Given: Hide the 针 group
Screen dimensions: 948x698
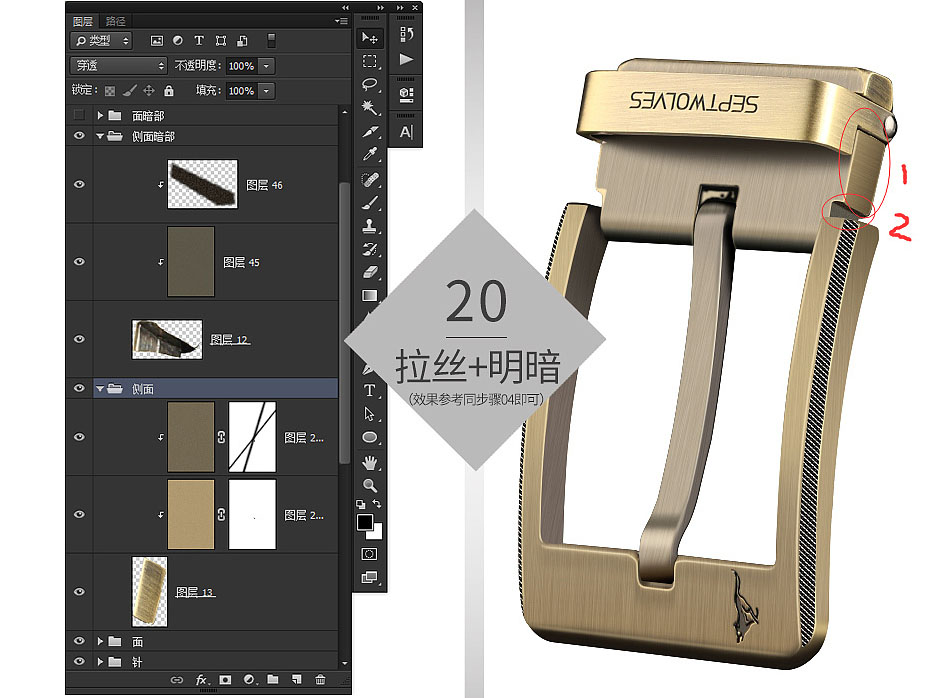Looking at the screenshot, I should (79, 662).
